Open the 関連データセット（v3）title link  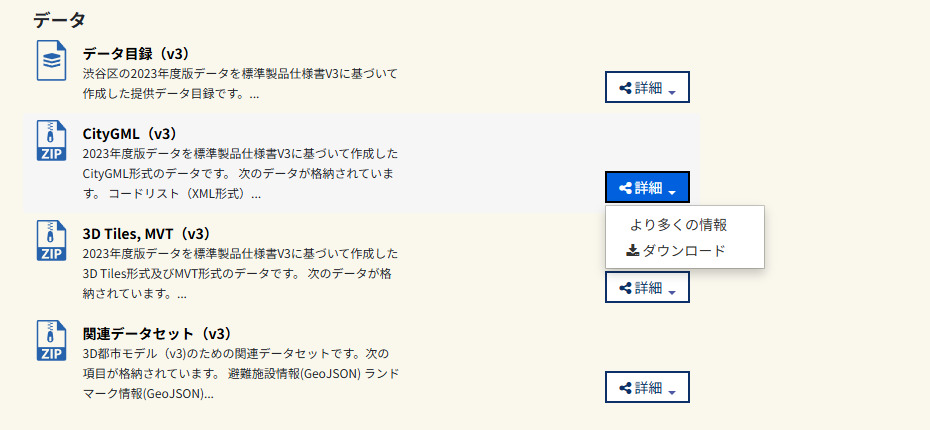[158, 334]
